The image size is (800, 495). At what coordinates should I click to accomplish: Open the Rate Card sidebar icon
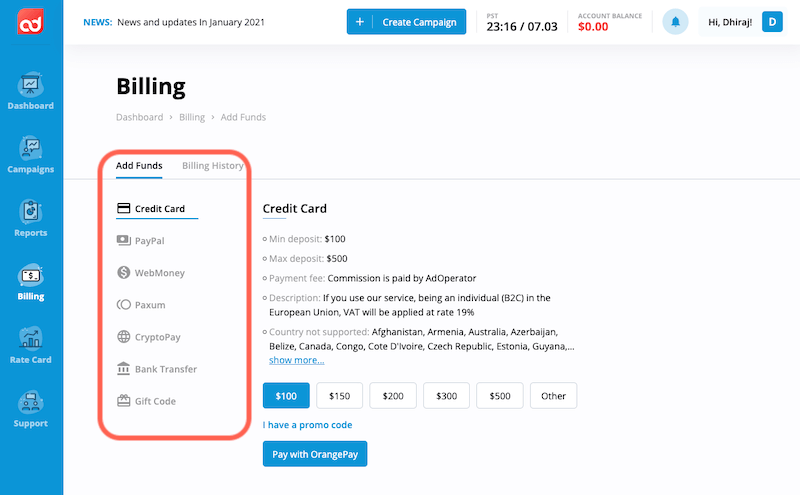click(31, 339)
